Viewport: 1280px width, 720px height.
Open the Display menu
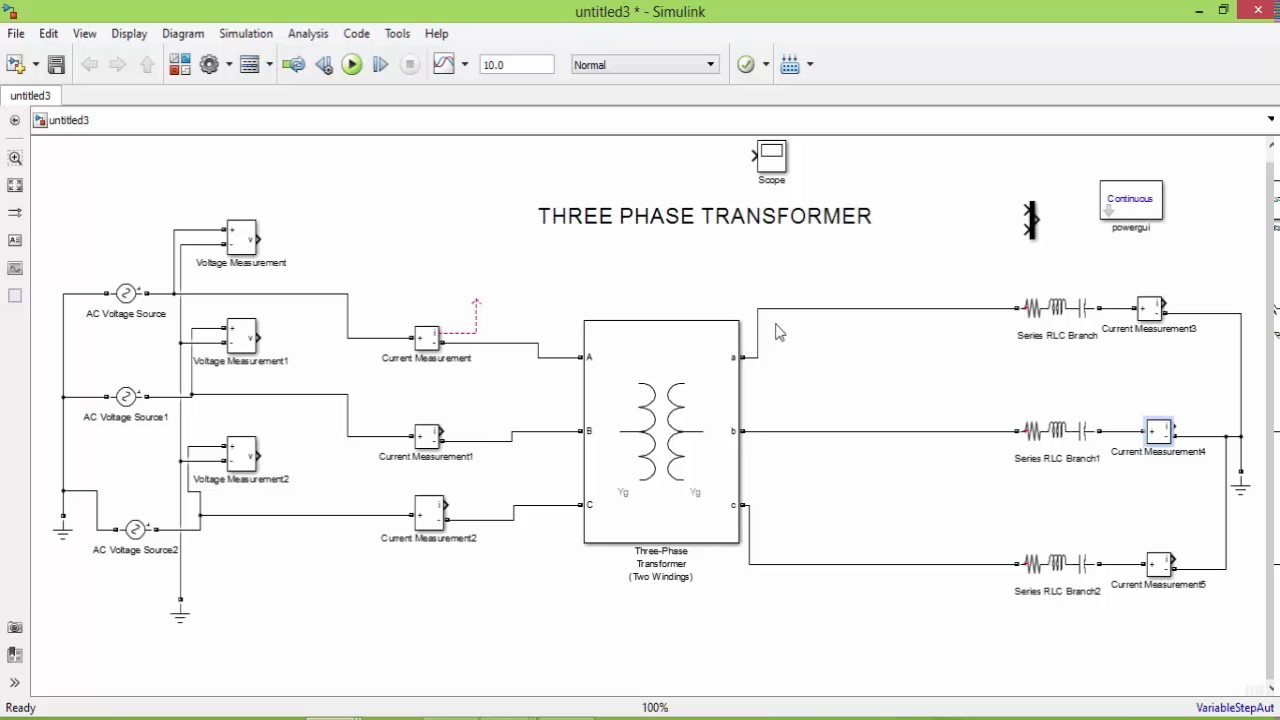pyautogui.click(x=129, y=33)
